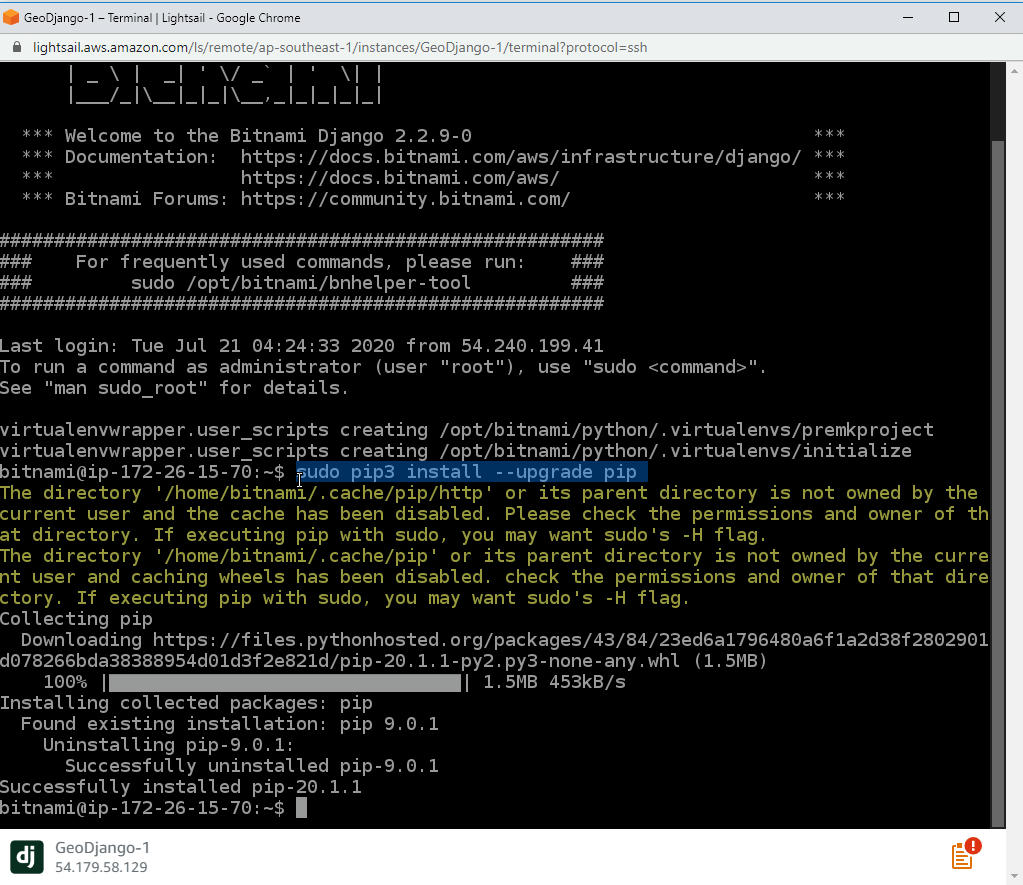
Task: Click the terminal cursor at the prompt
Action: pyautogui.click(x=301, y=808)
